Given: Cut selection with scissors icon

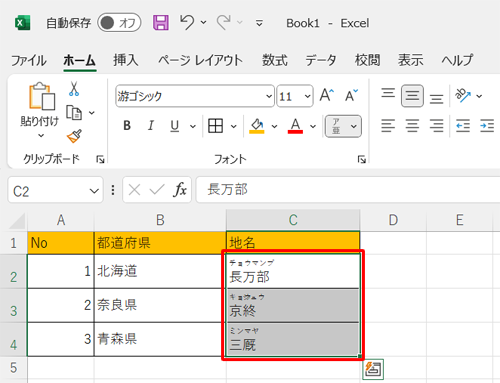Looking at the screenshot, I should (74, 89).
